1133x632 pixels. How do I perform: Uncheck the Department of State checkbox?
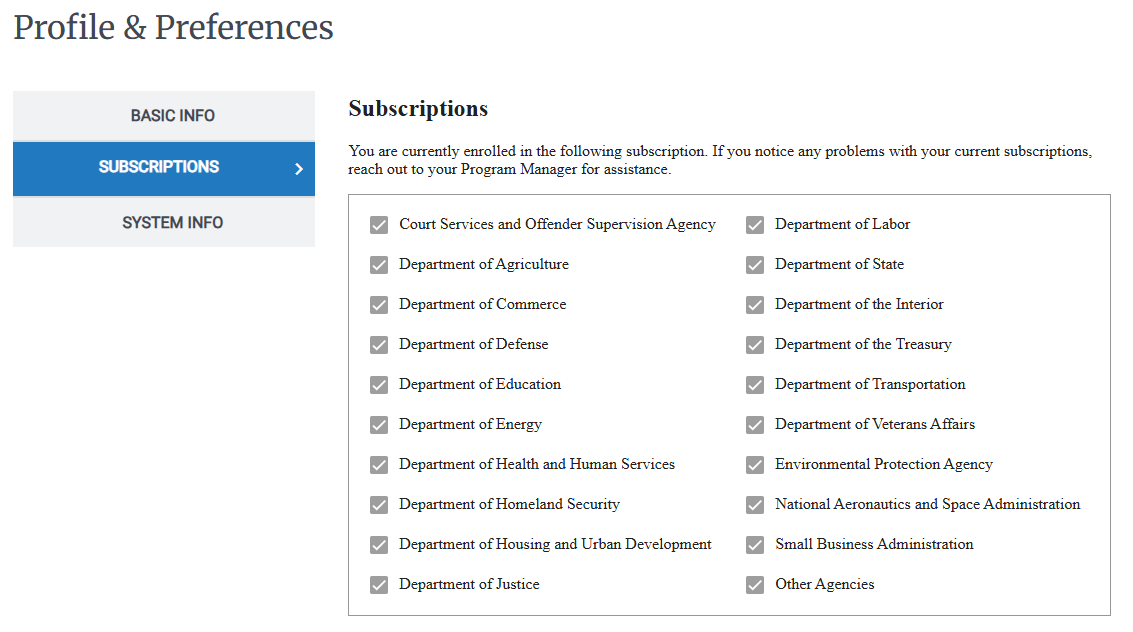click(754, 264)
